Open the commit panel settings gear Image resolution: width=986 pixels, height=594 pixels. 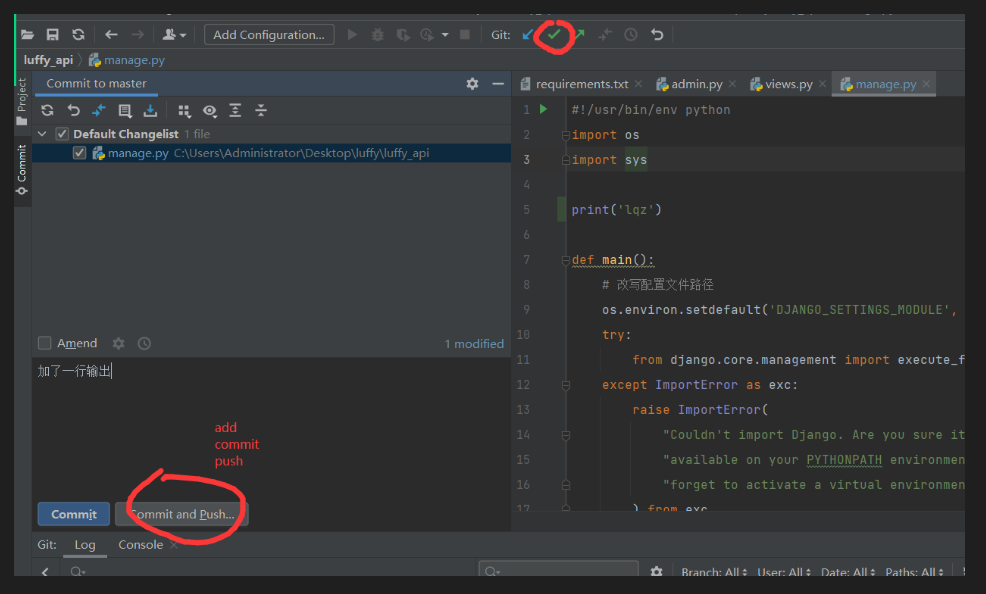[x=472, y=84]
